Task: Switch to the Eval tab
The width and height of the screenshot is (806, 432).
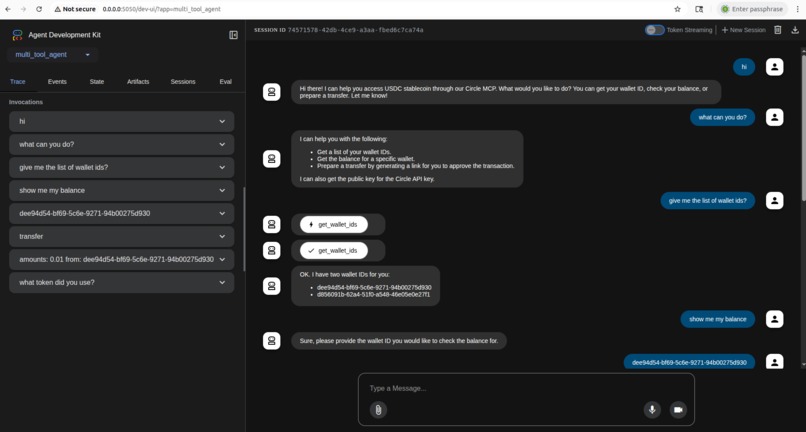Action: [x=226, y=82]
